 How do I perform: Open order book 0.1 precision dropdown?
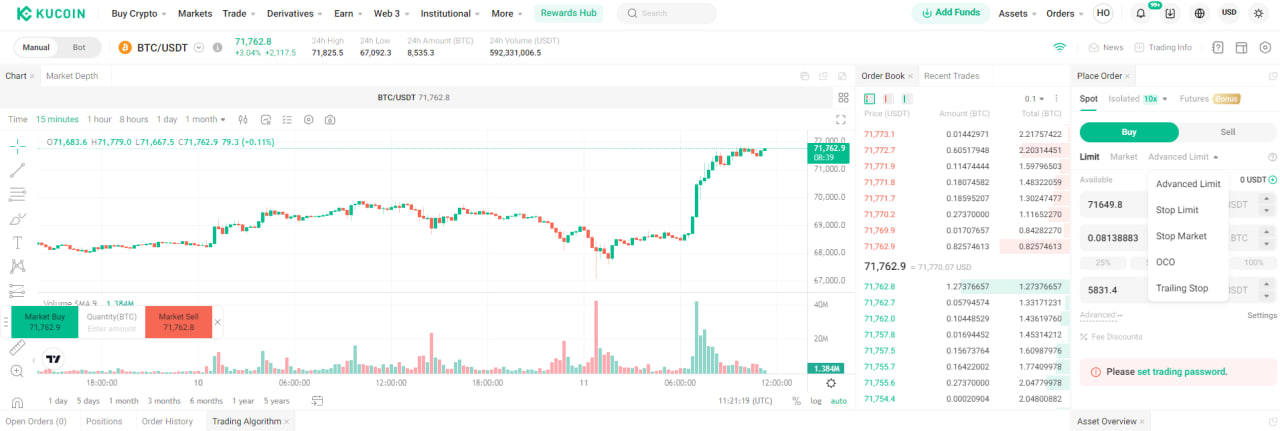point(1035,99)
